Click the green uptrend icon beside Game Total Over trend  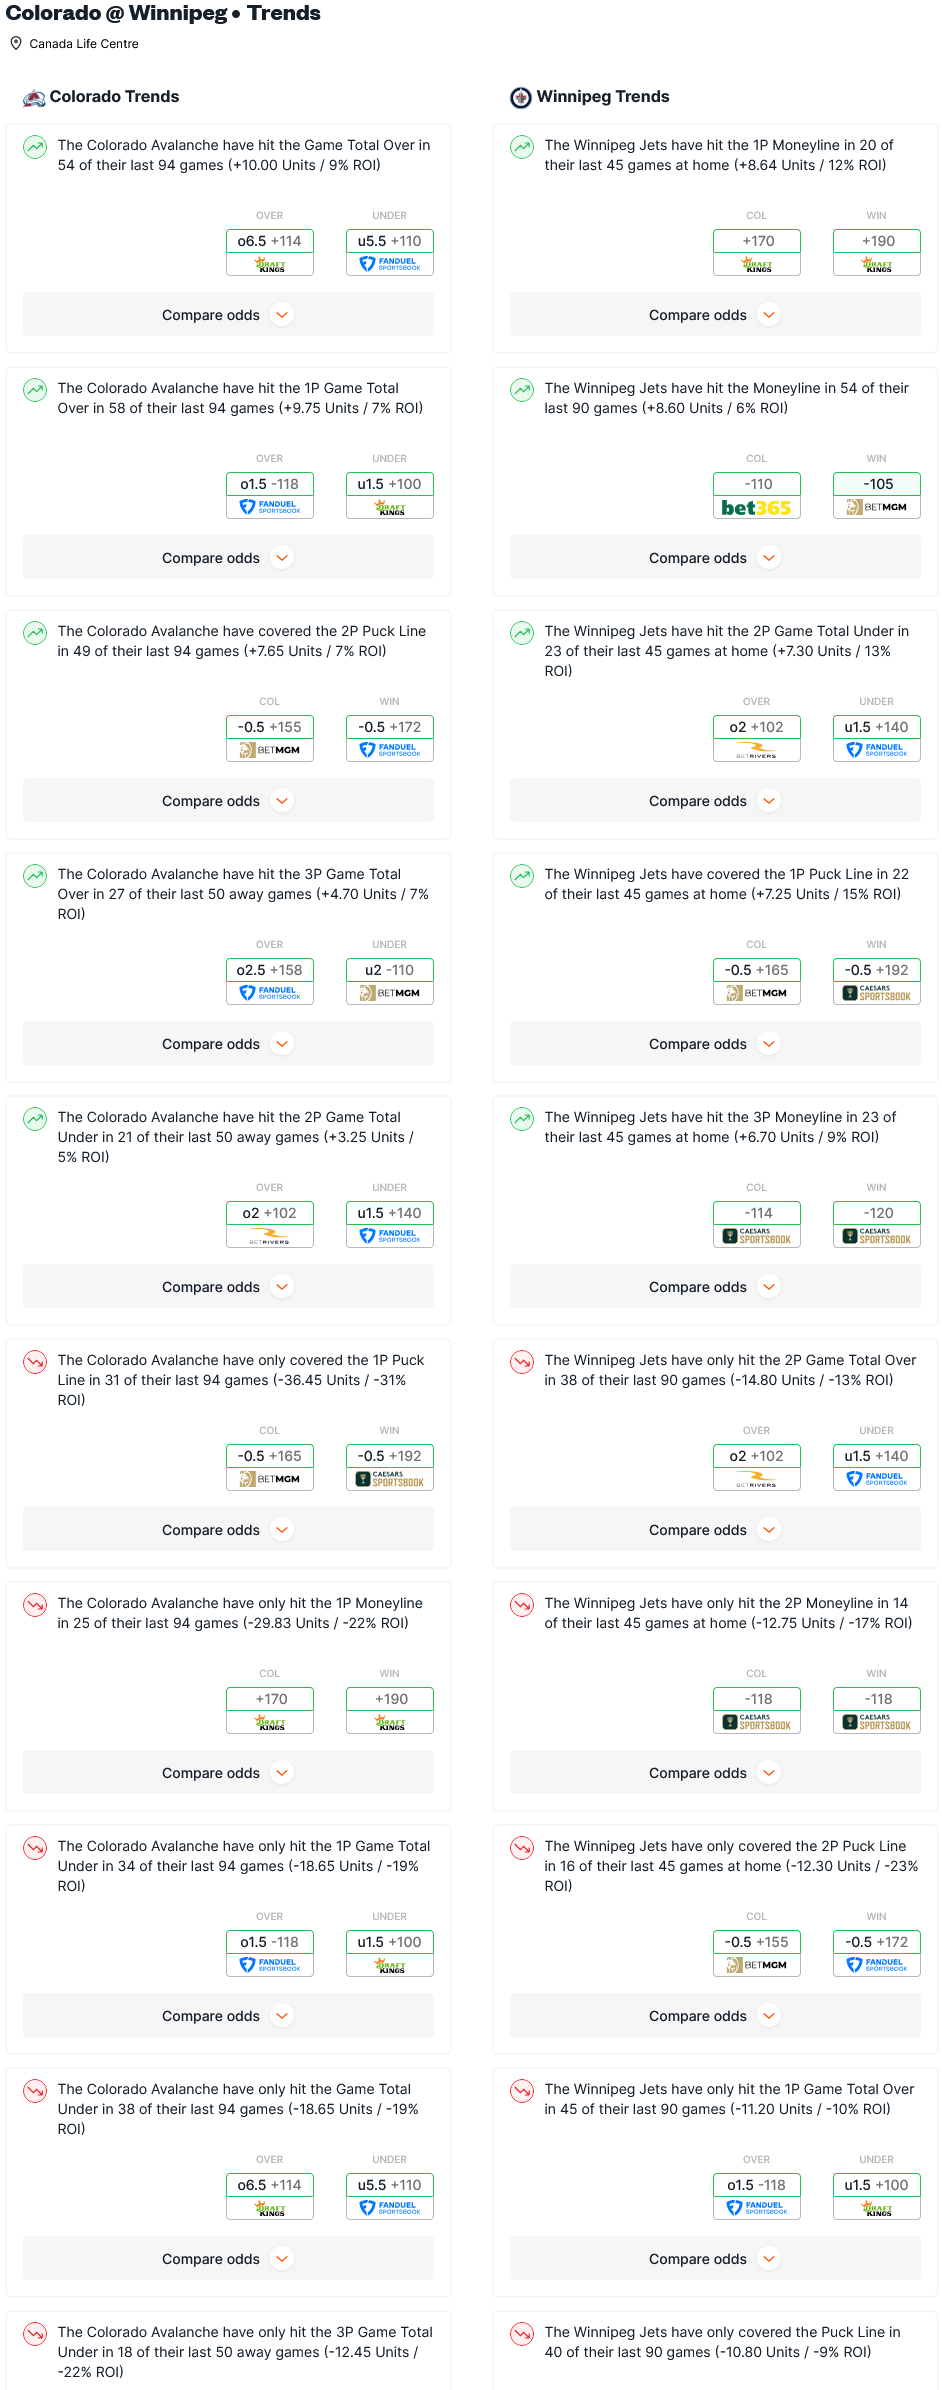click(35, 147)
